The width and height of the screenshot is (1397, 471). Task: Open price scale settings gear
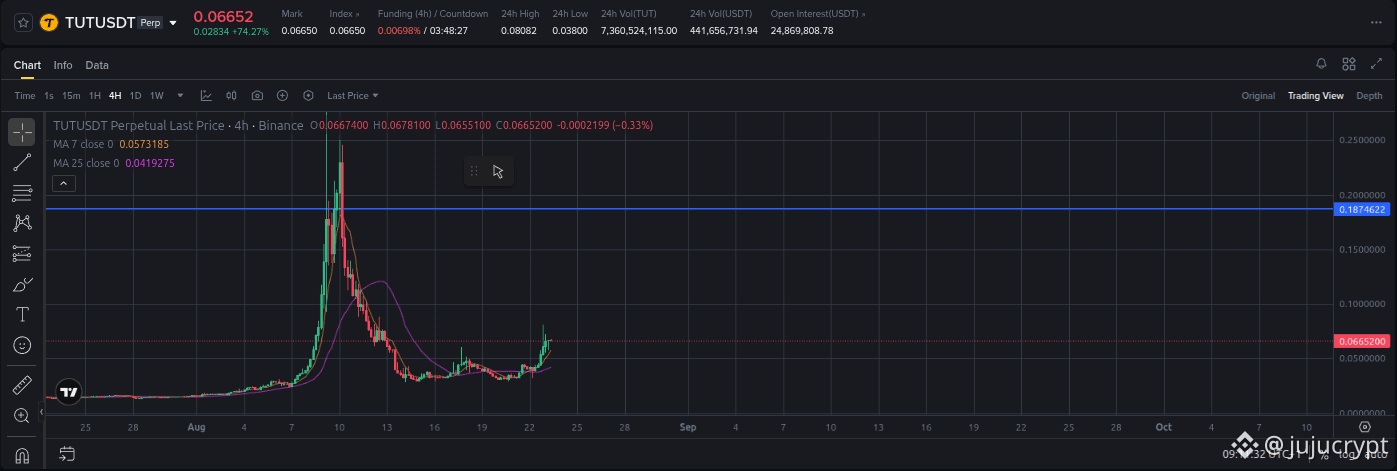[x=1365, y=426]
